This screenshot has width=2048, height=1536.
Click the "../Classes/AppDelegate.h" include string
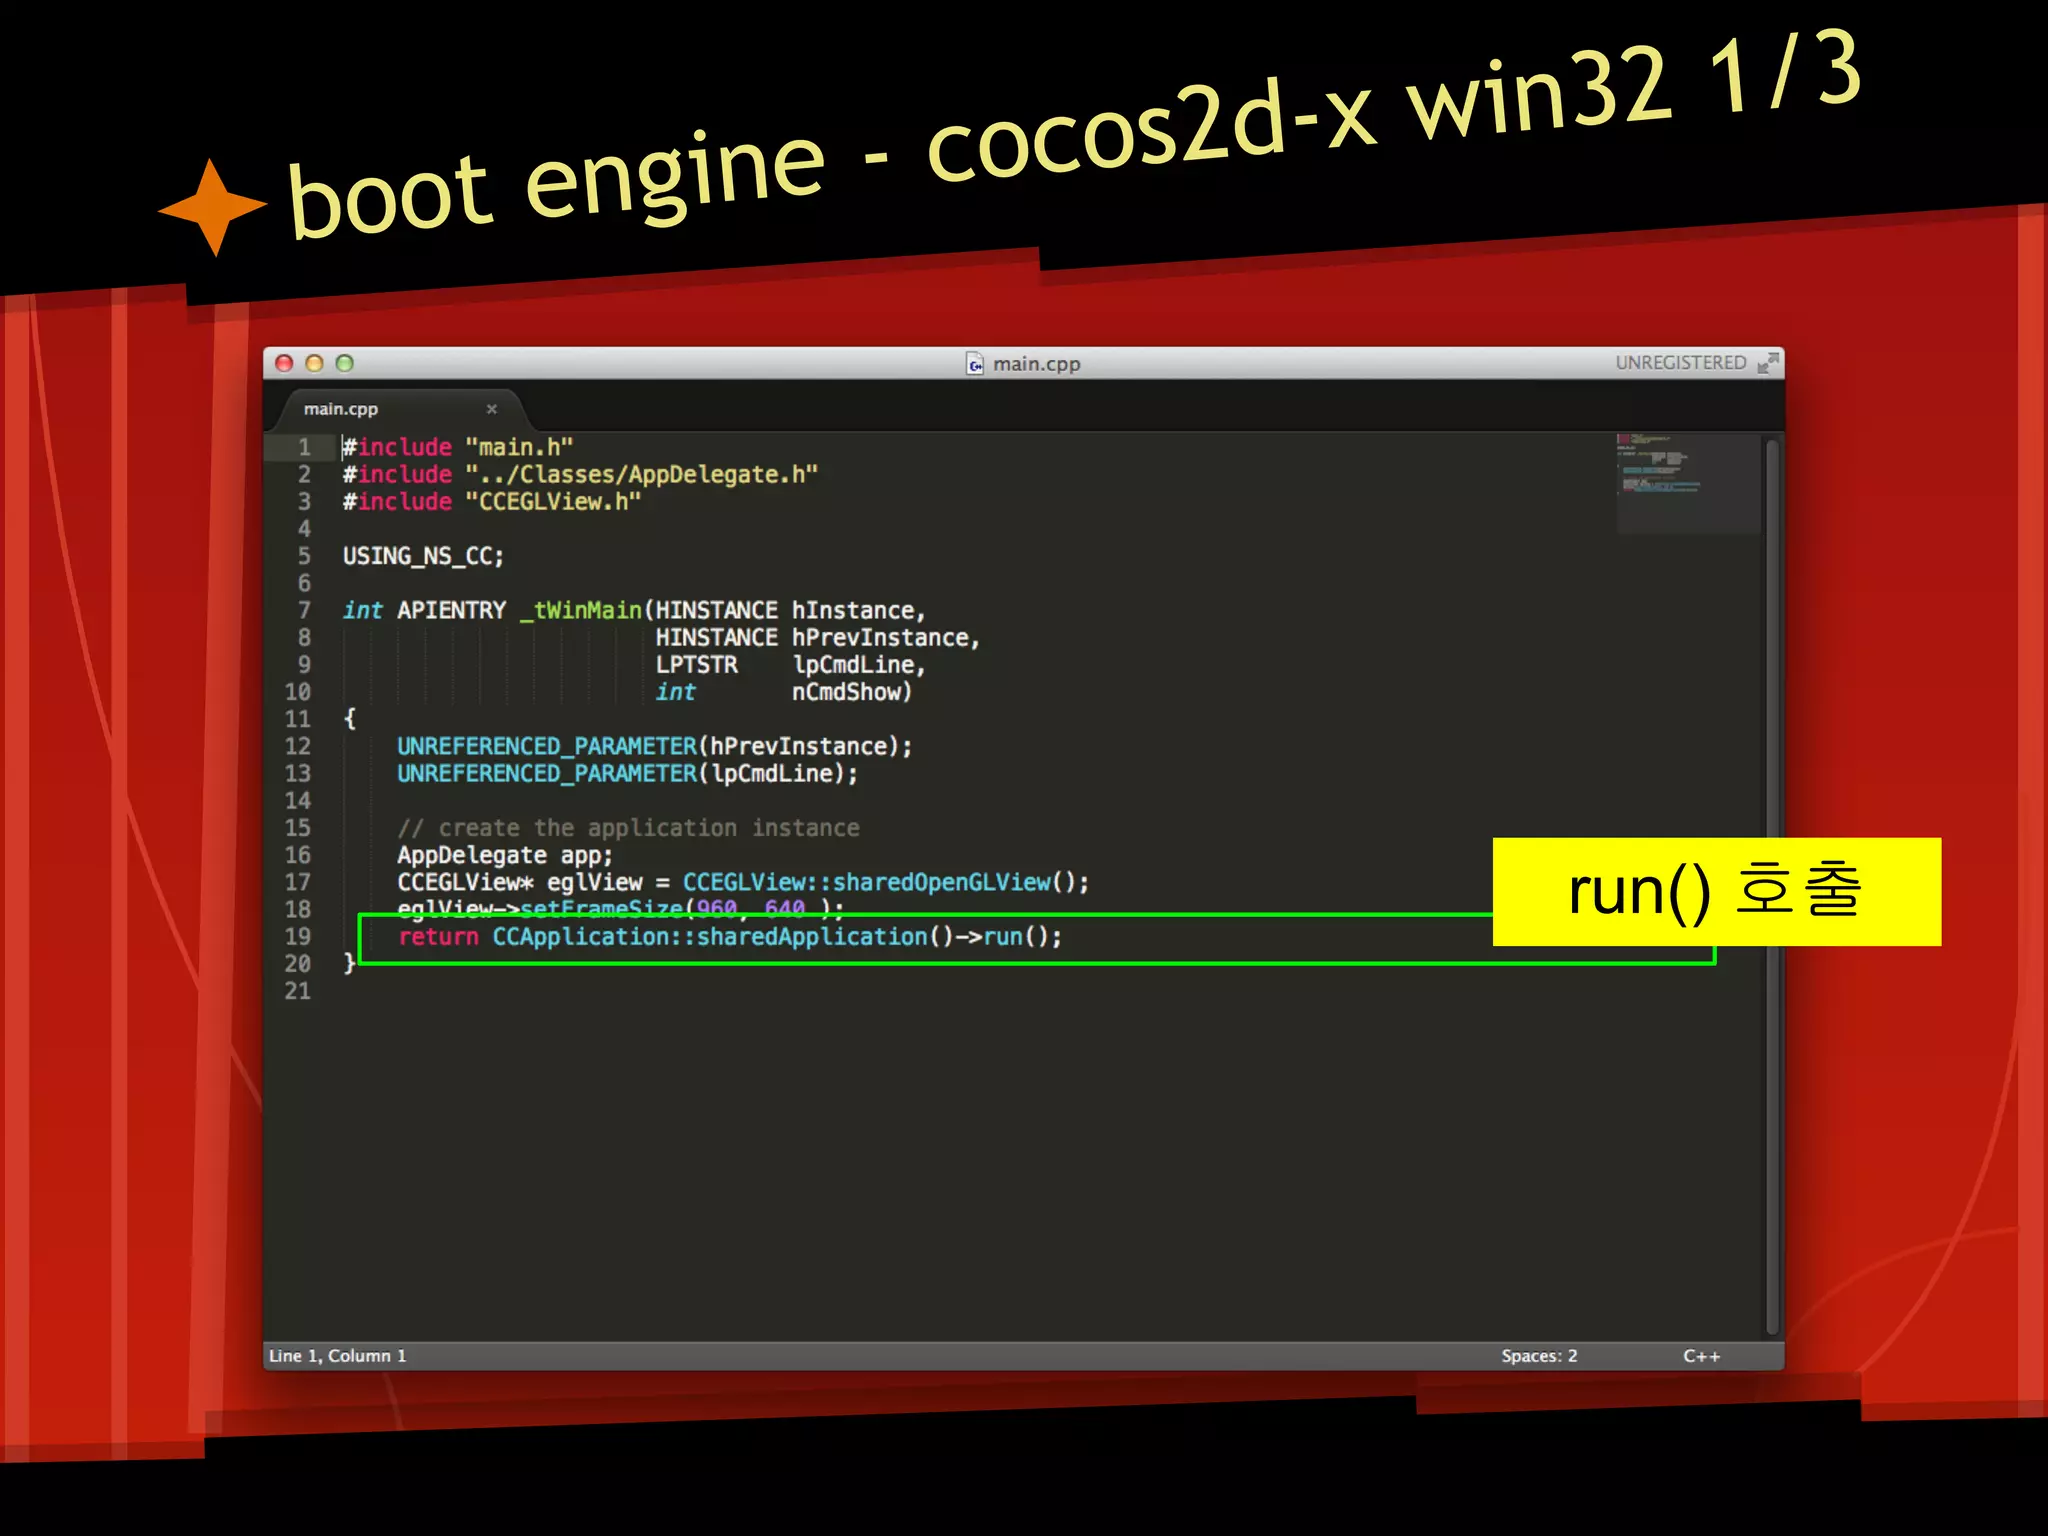click(642, 474)
